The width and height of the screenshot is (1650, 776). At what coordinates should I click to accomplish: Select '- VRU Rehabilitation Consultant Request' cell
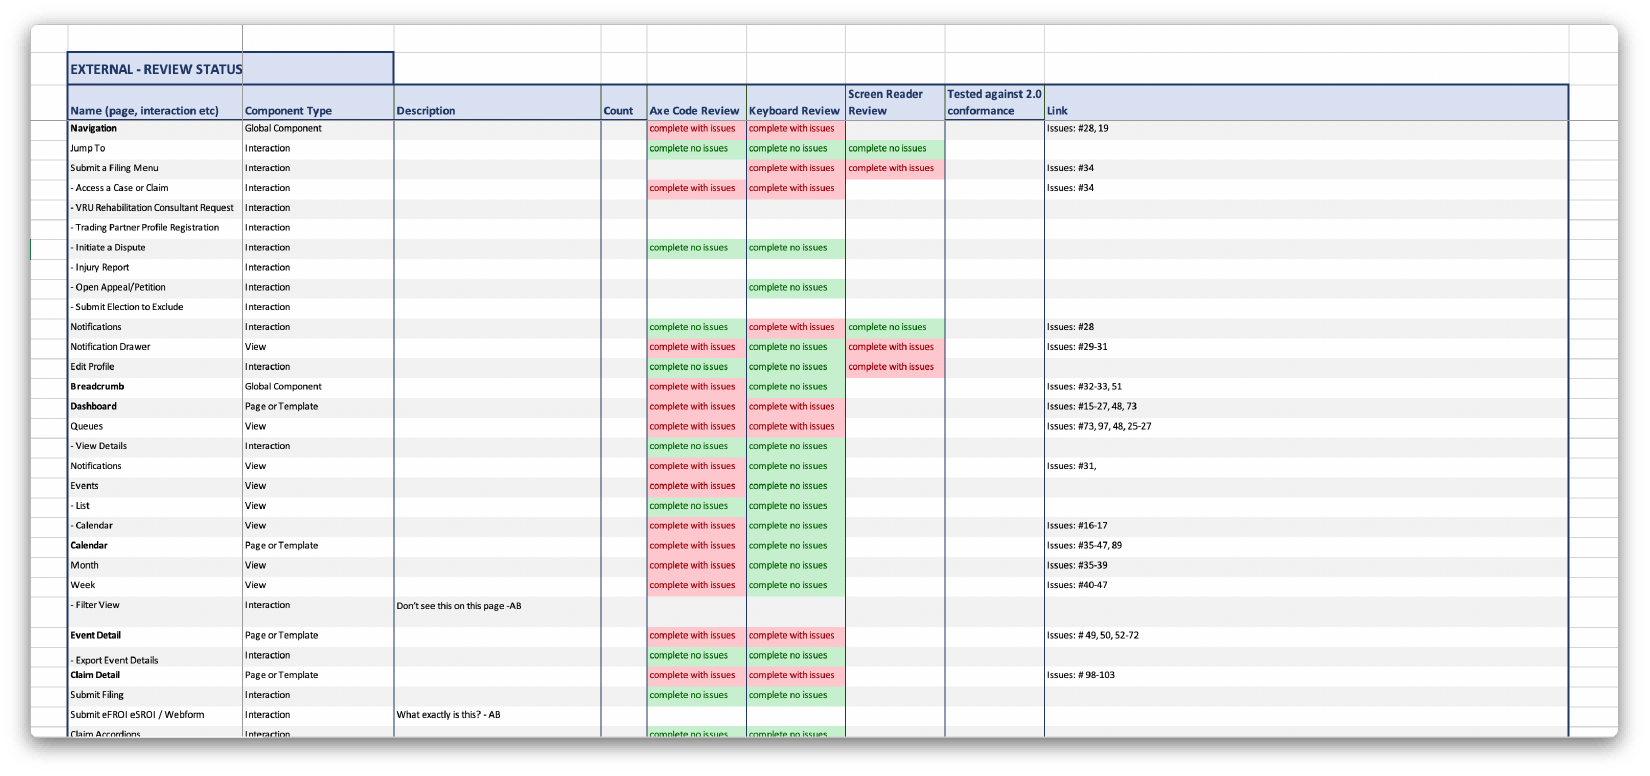point(155,208)
